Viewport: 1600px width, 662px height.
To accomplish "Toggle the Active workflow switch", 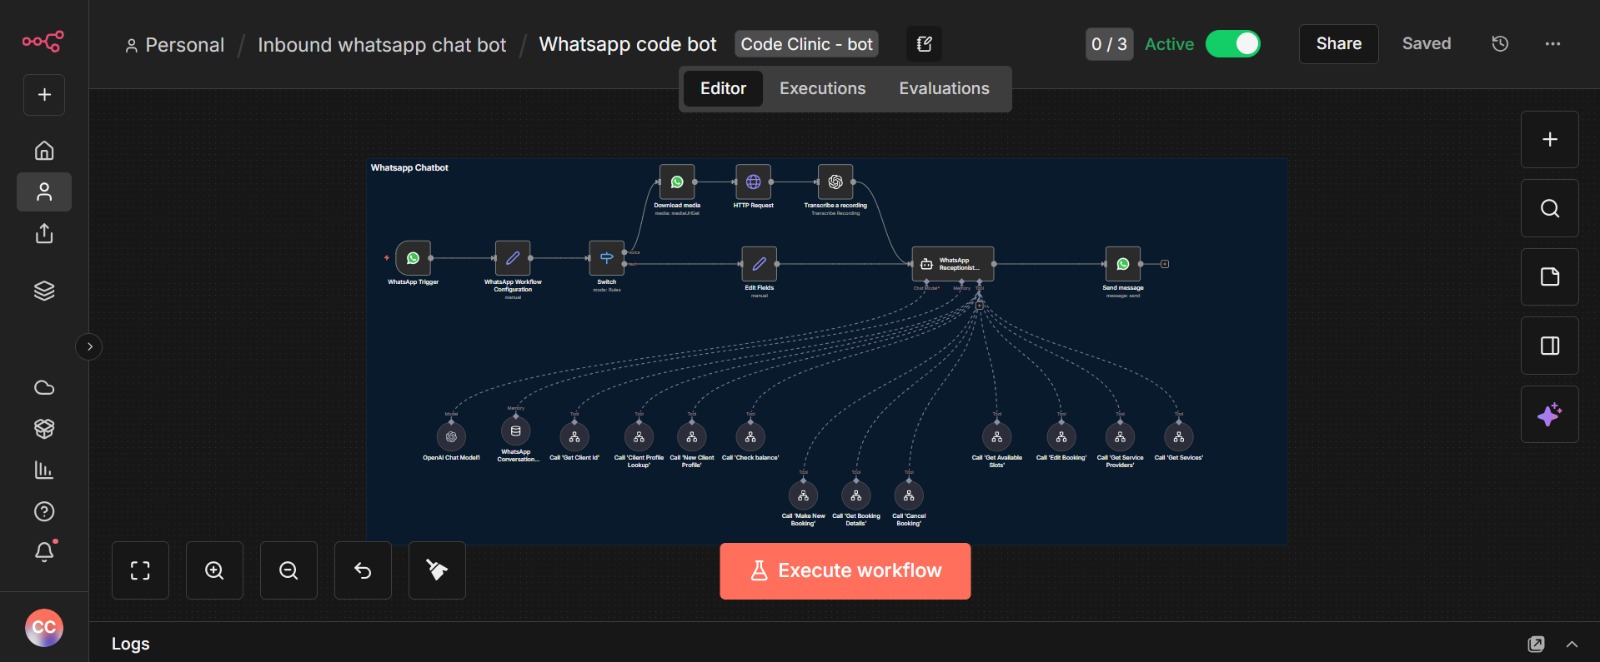I will [x=1232, y=44].
